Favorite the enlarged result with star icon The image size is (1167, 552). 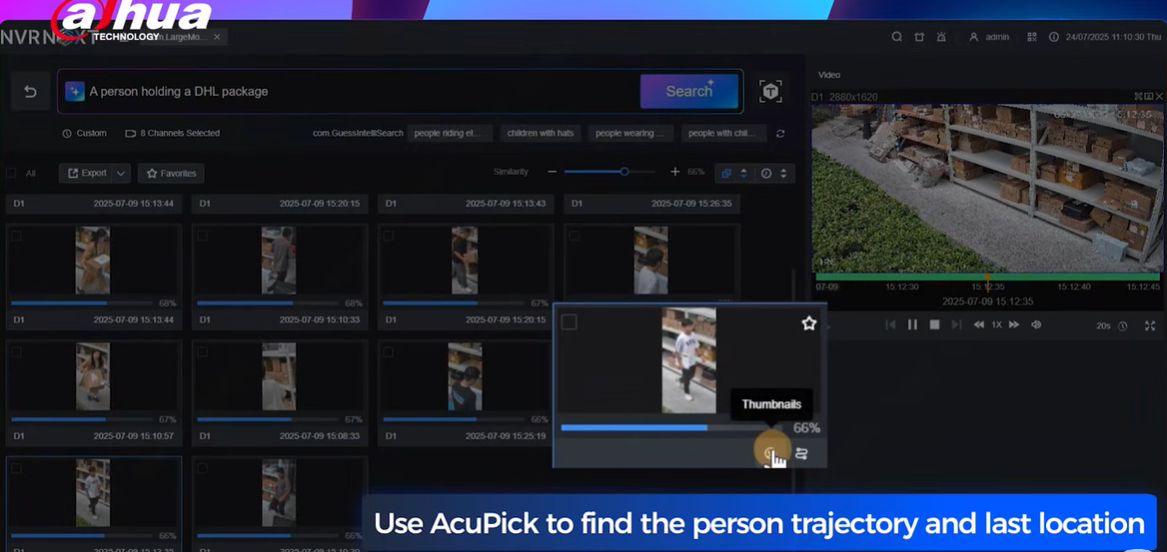808,324
